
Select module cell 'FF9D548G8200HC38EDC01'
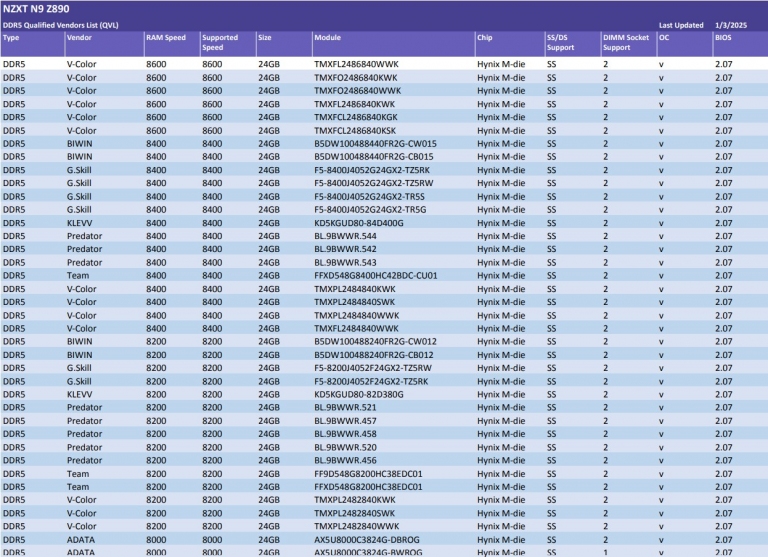[368, 474]
